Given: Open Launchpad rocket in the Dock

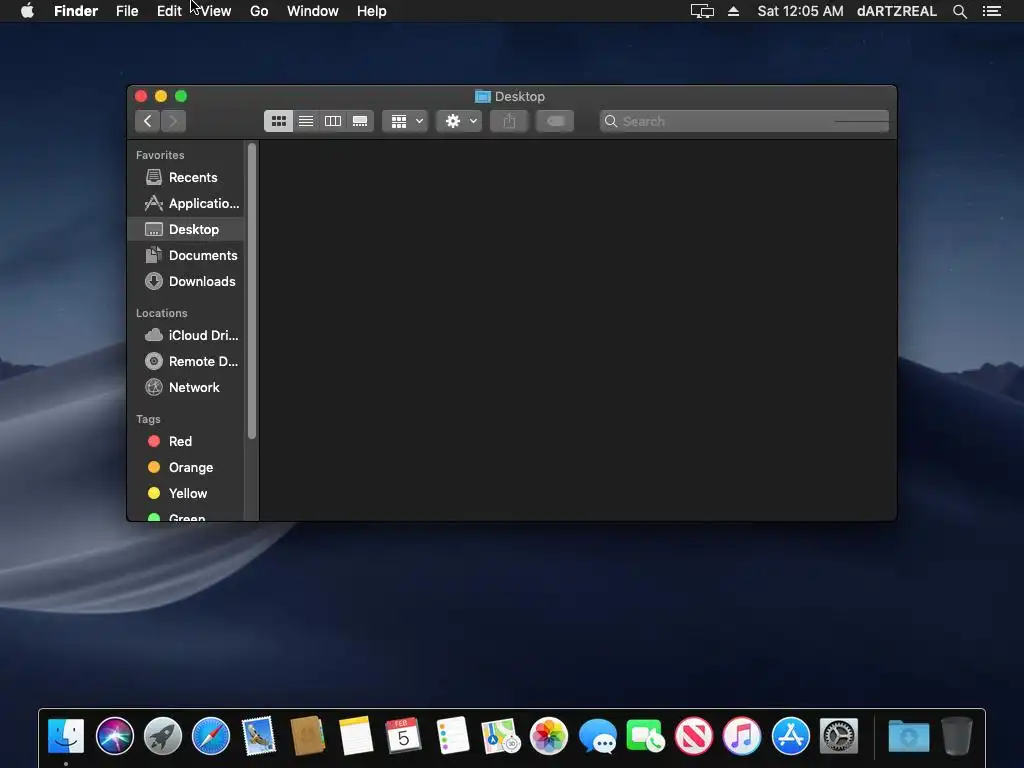Looking at the screenshot, I should click(x=163, y=736).
